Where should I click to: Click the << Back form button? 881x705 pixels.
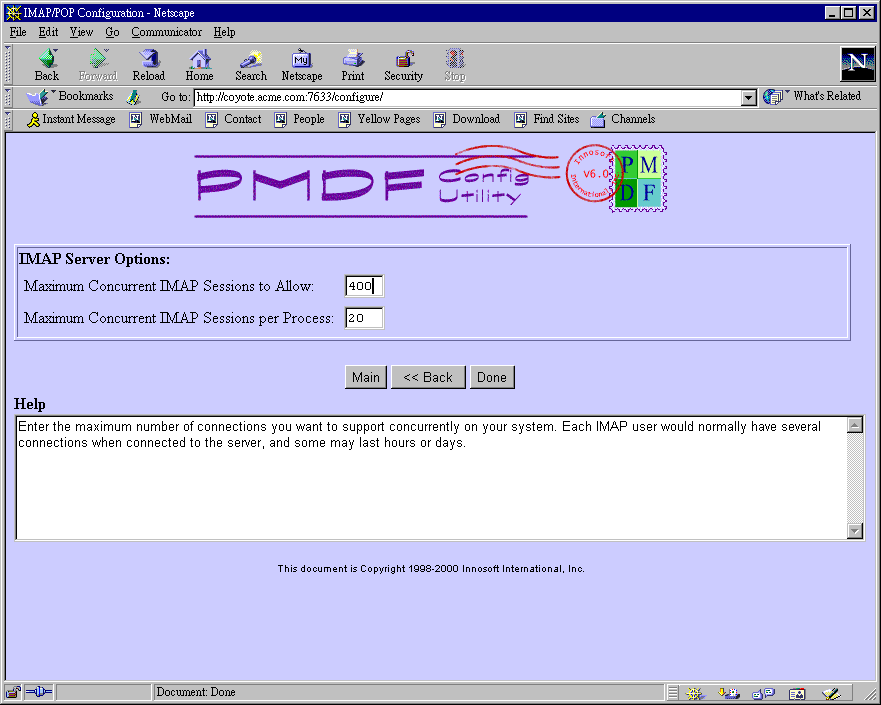click(427, 377)
